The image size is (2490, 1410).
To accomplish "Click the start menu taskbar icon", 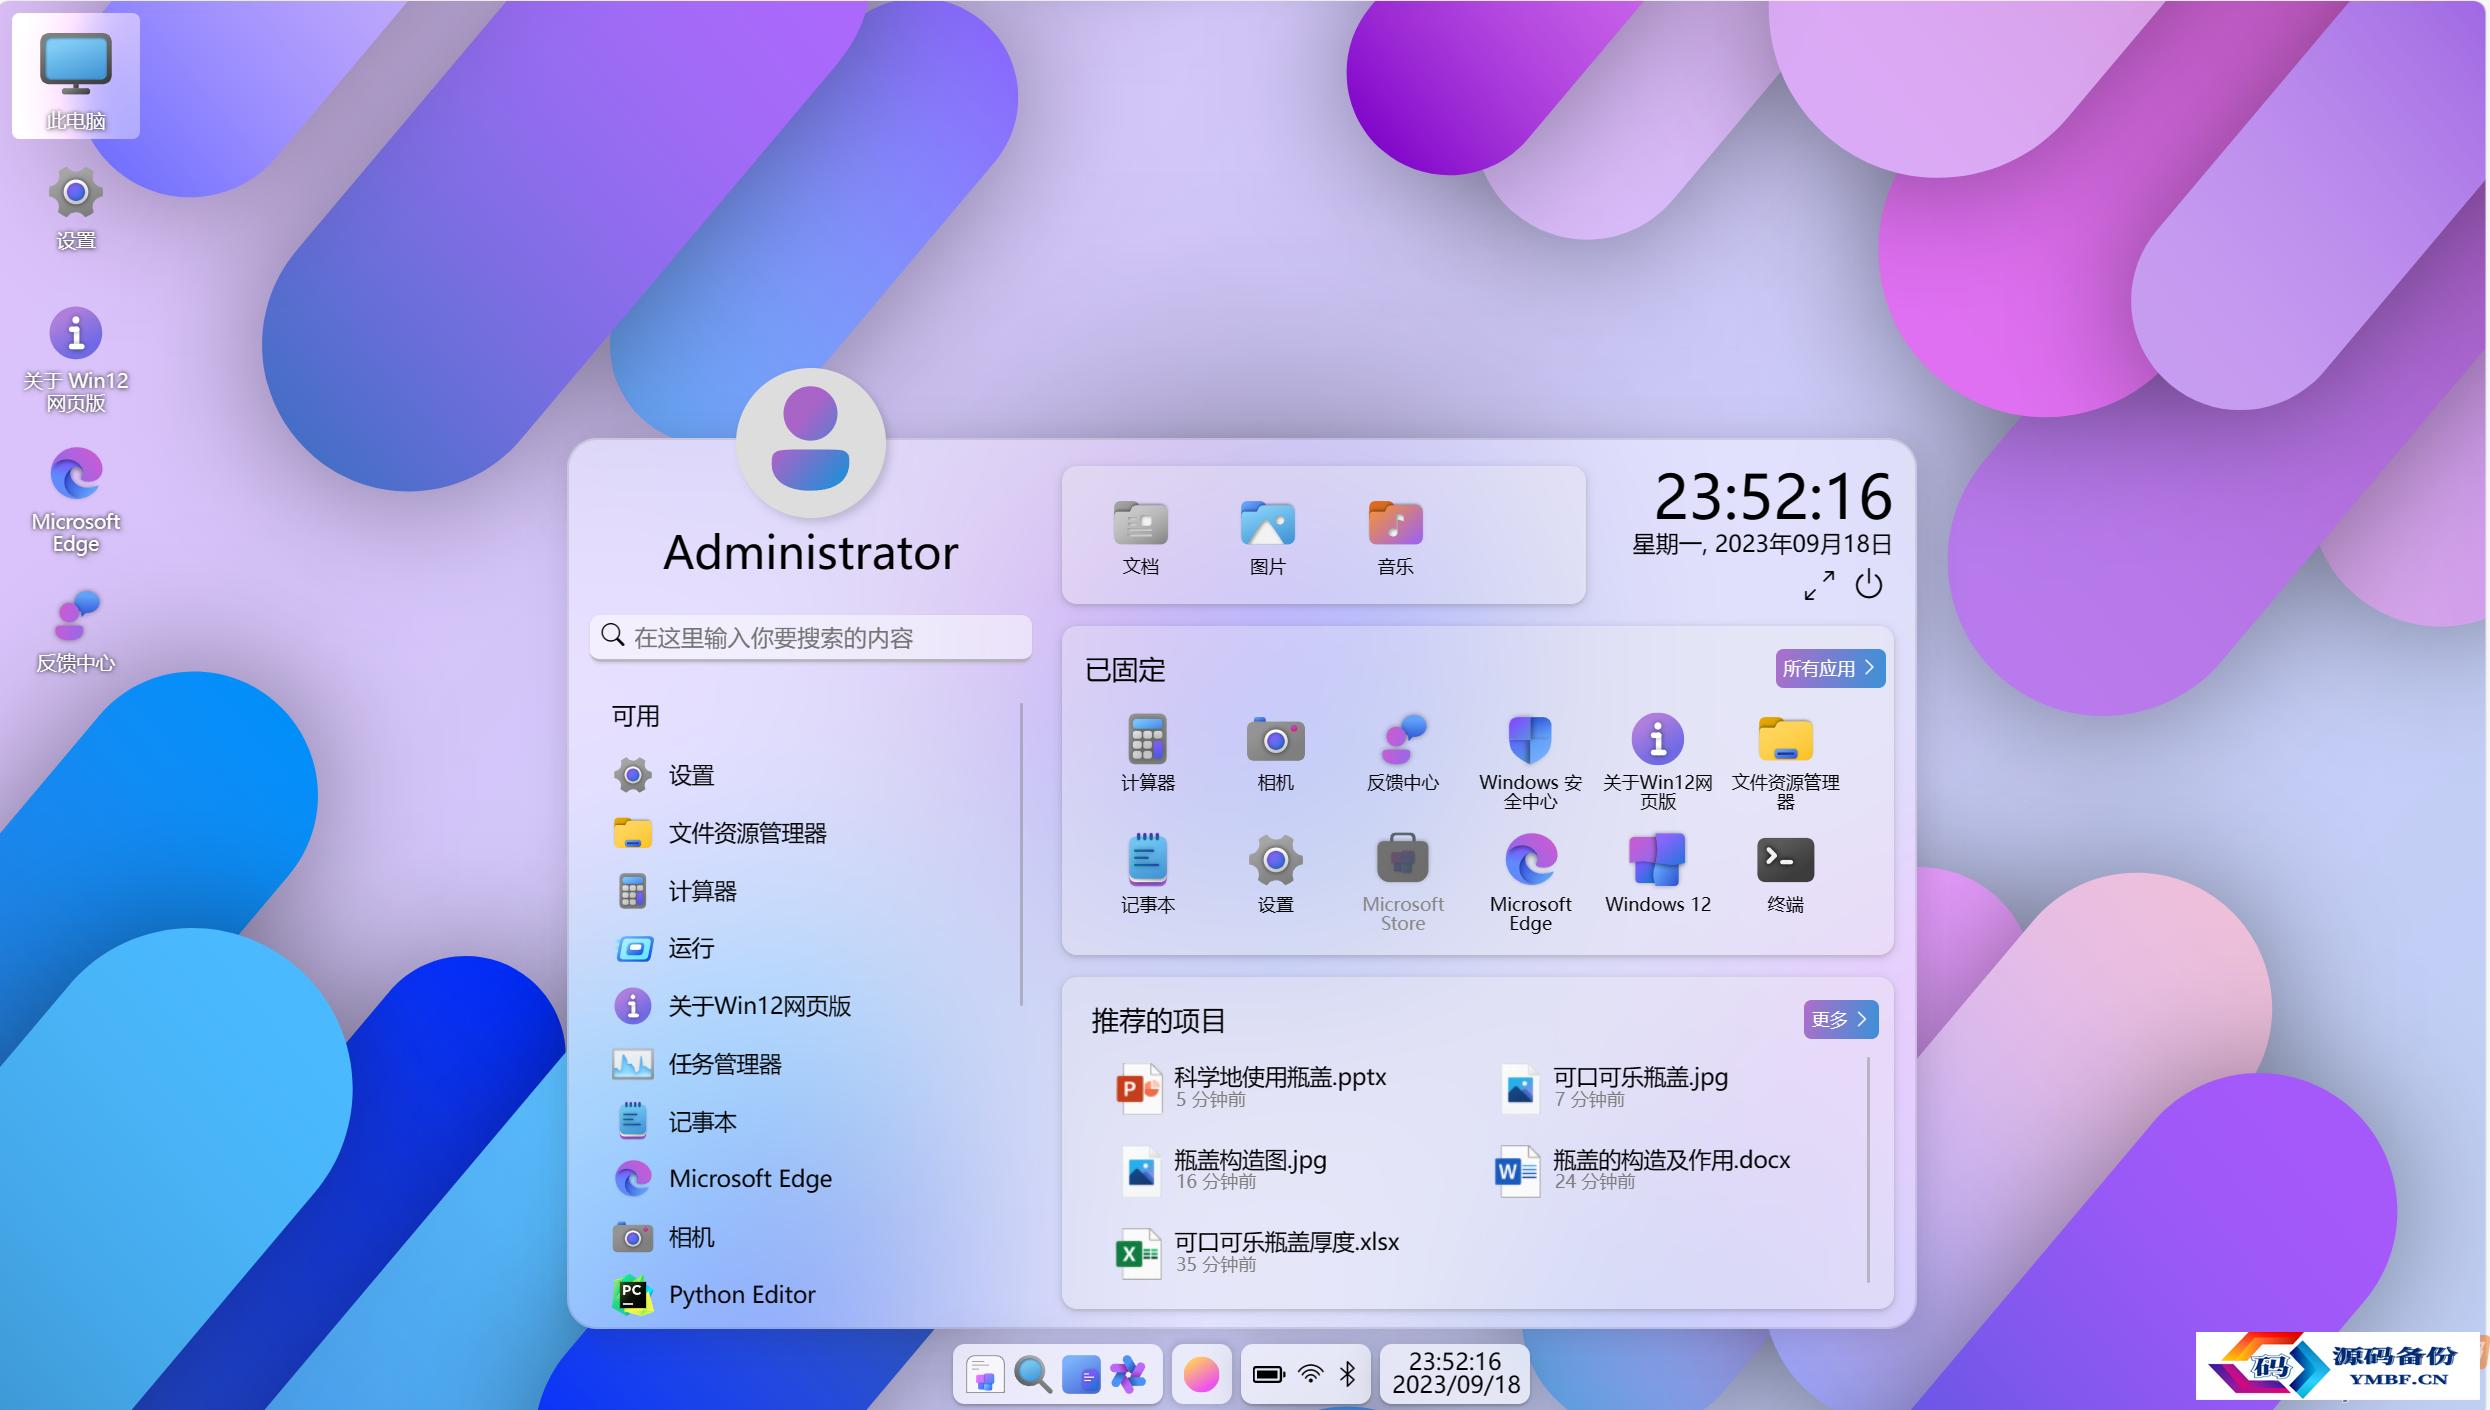I will 984,1375.
